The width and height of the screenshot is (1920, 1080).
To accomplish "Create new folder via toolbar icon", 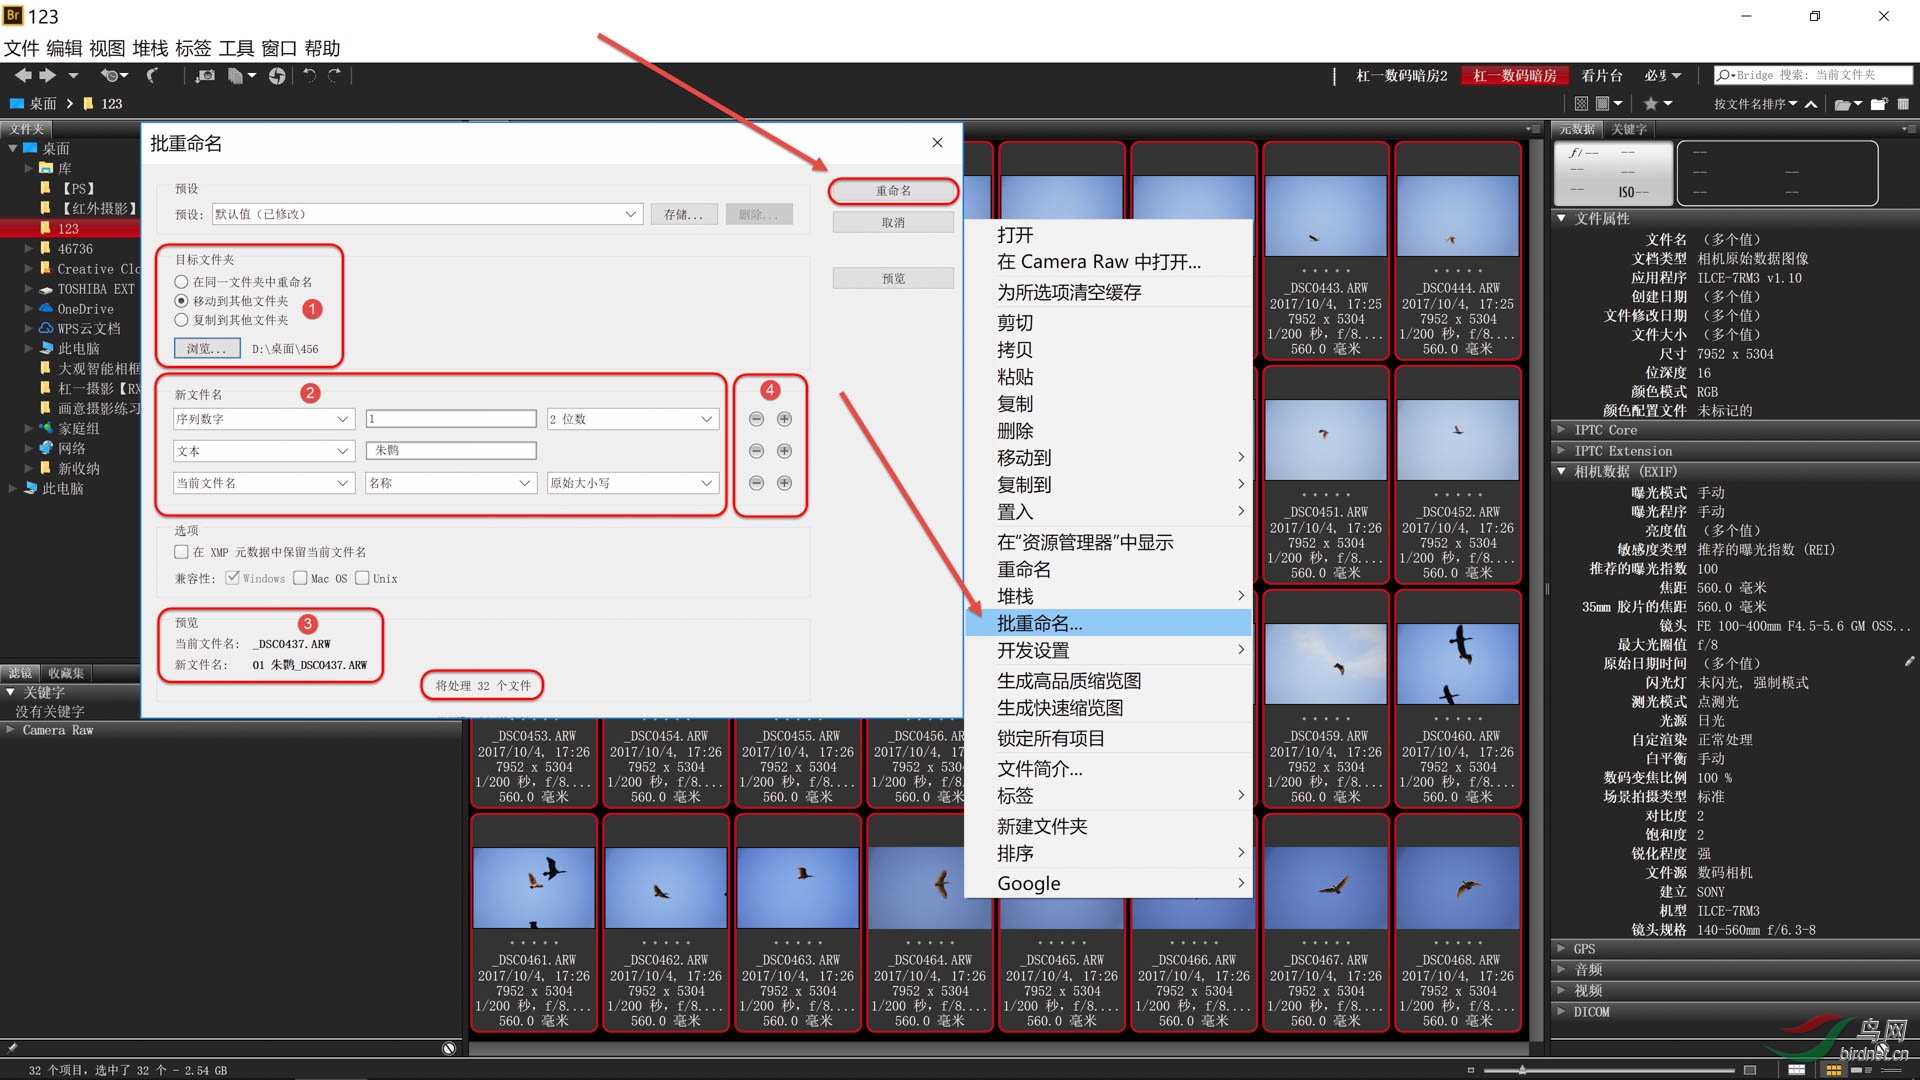I will tap(1878, 103).
